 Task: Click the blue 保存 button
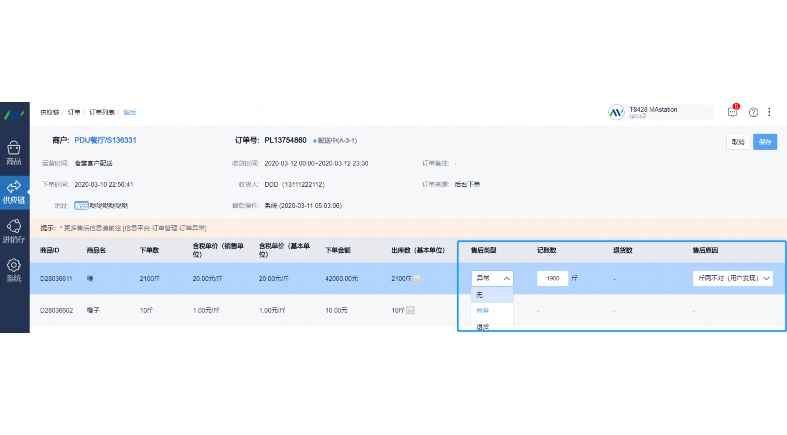[765, 142]
